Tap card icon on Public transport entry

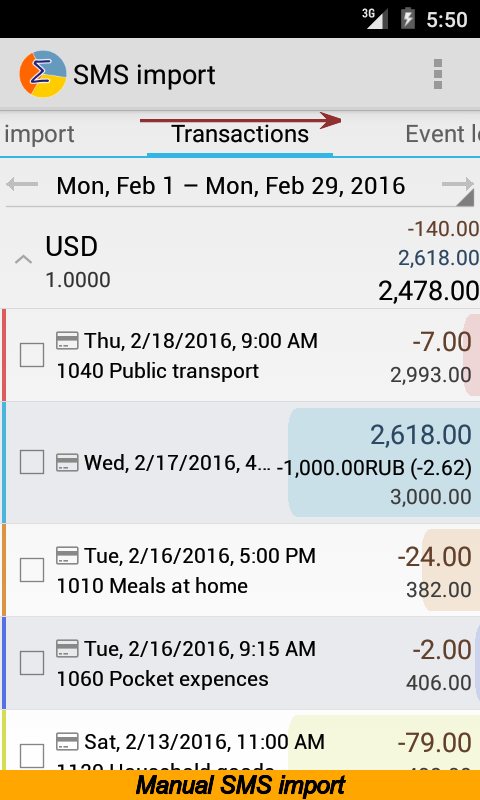pyautogui.click(x=67, y=340)
